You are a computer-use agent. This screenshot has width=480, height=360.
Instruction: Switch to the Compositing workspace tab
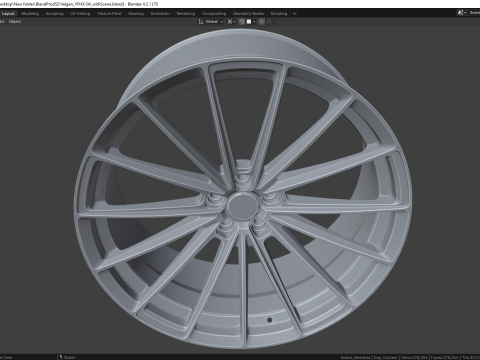(214, 14)
